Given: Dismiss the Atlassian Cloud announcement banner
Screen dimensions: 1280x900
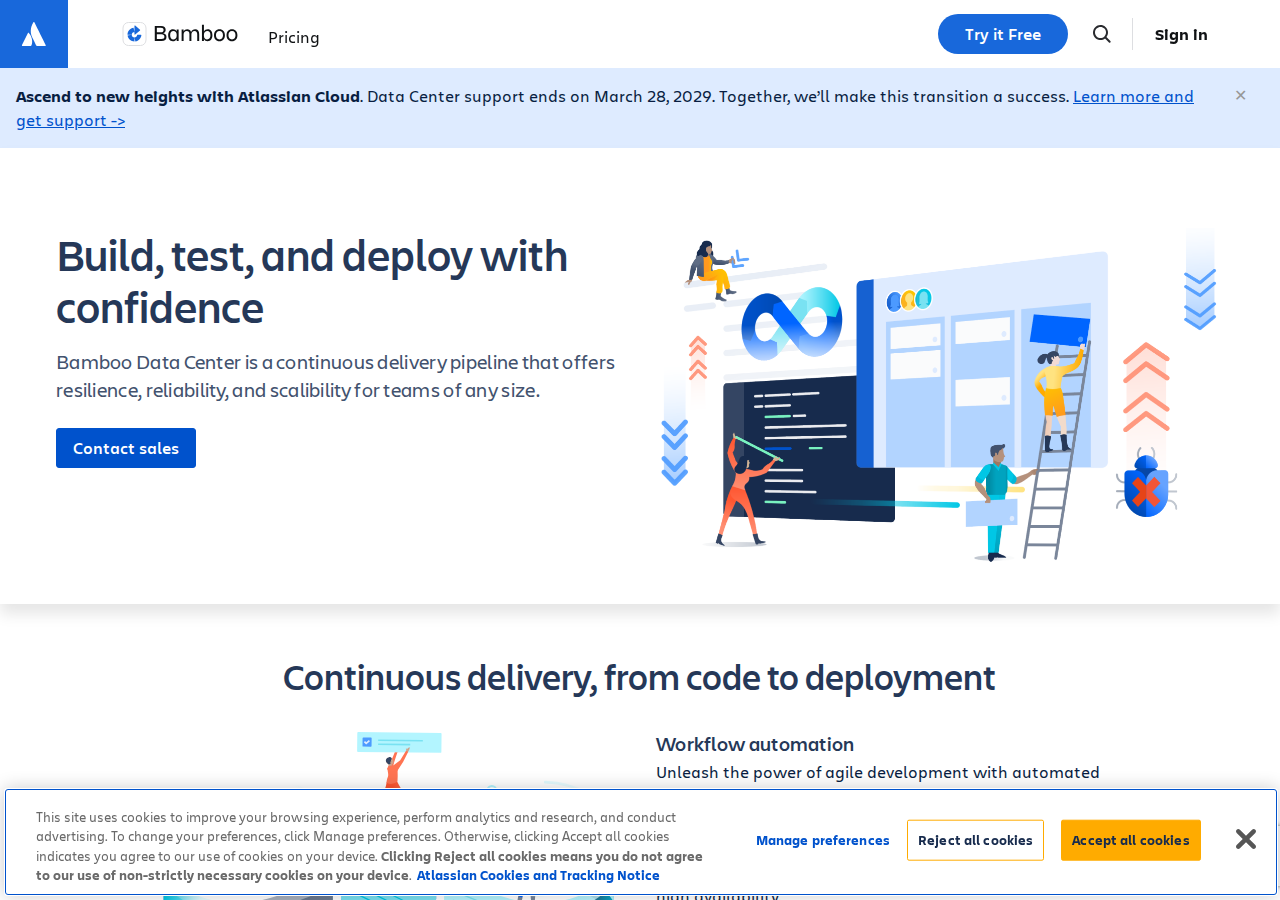Looking at the screenshot, I should coord(1240,95).
